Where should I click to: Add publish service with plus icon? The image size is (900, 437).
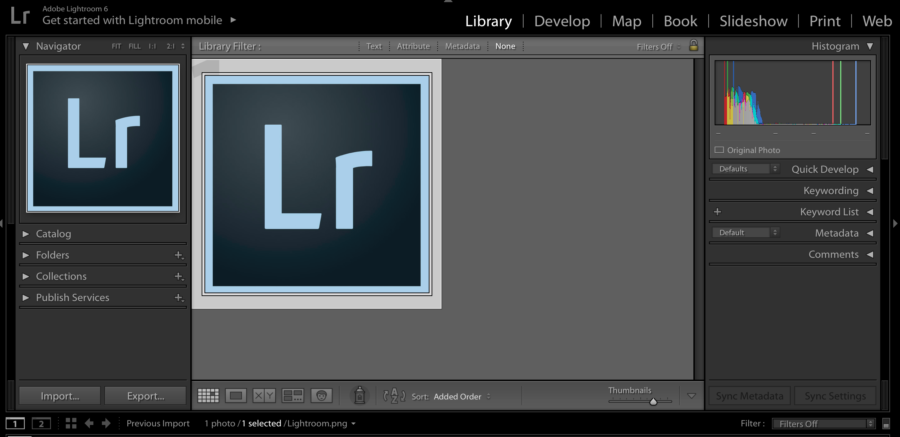179,297
